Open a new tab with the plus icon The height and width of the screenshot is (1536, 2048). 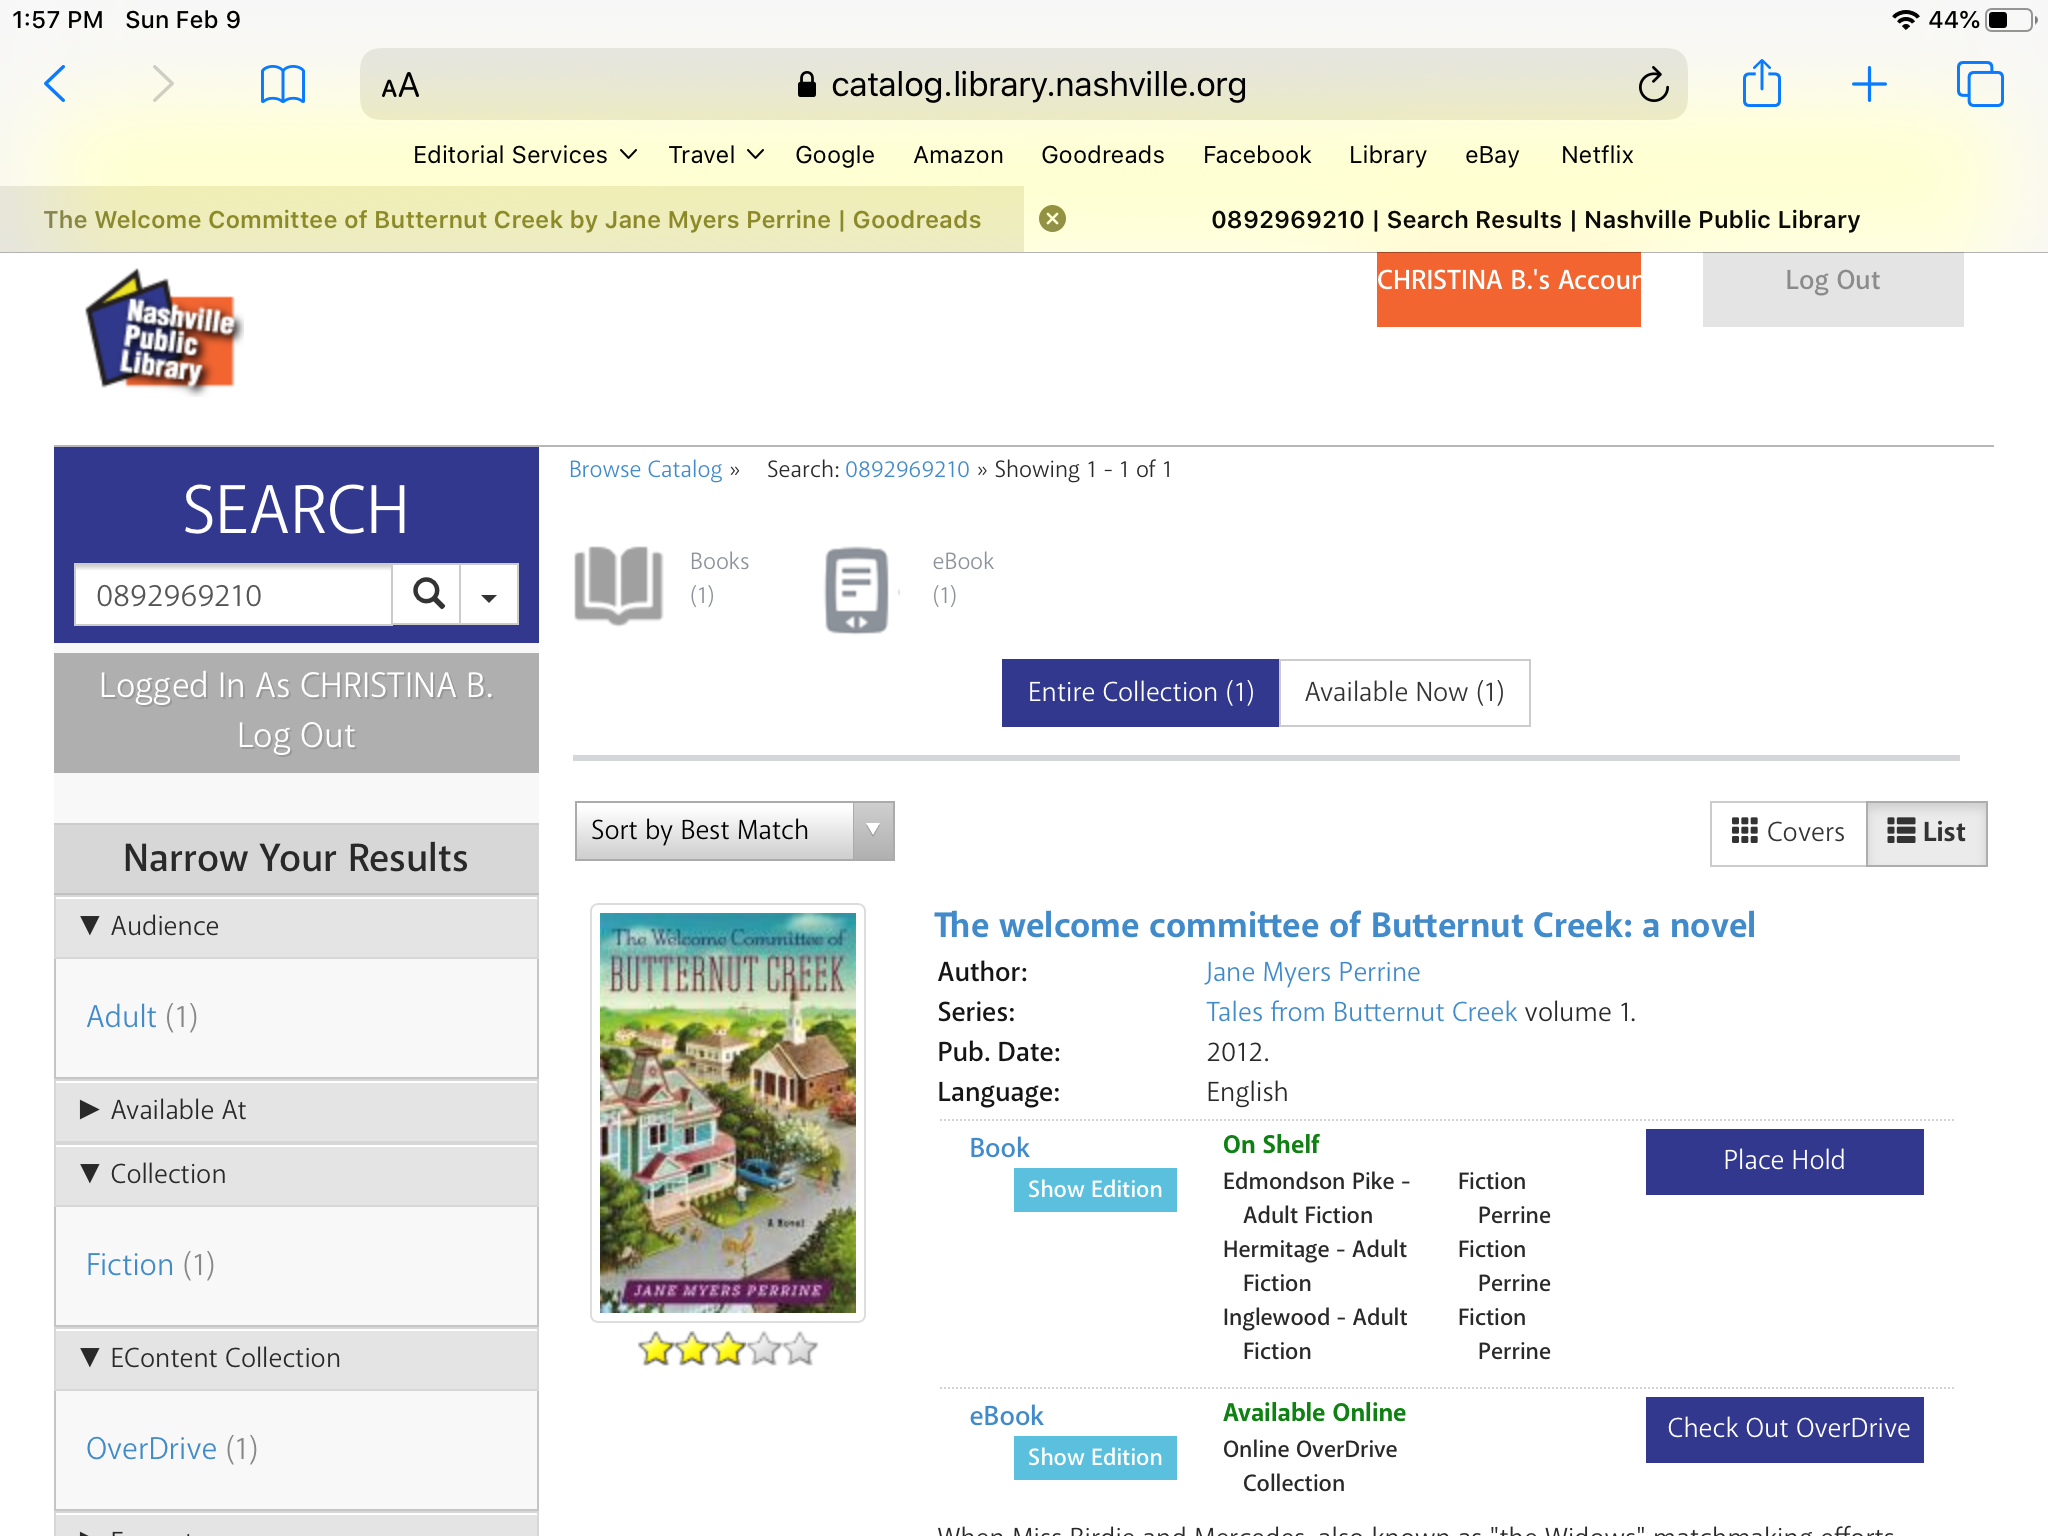[1868, 84]
